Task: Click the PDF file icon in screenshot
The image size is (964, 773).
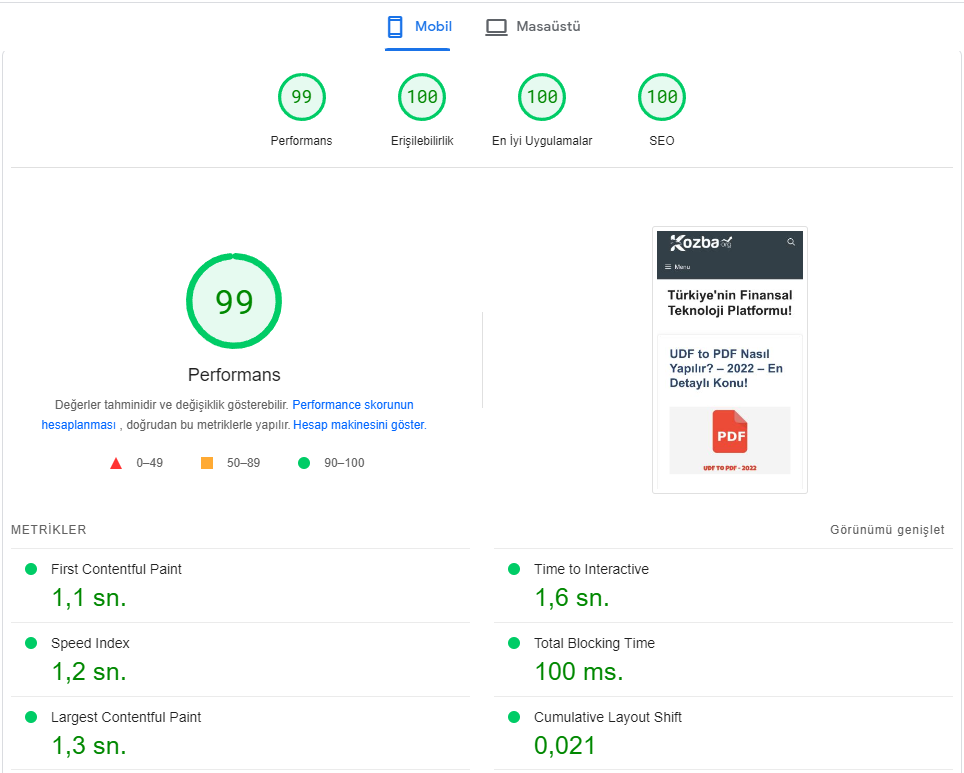Action: click(730, 432)
